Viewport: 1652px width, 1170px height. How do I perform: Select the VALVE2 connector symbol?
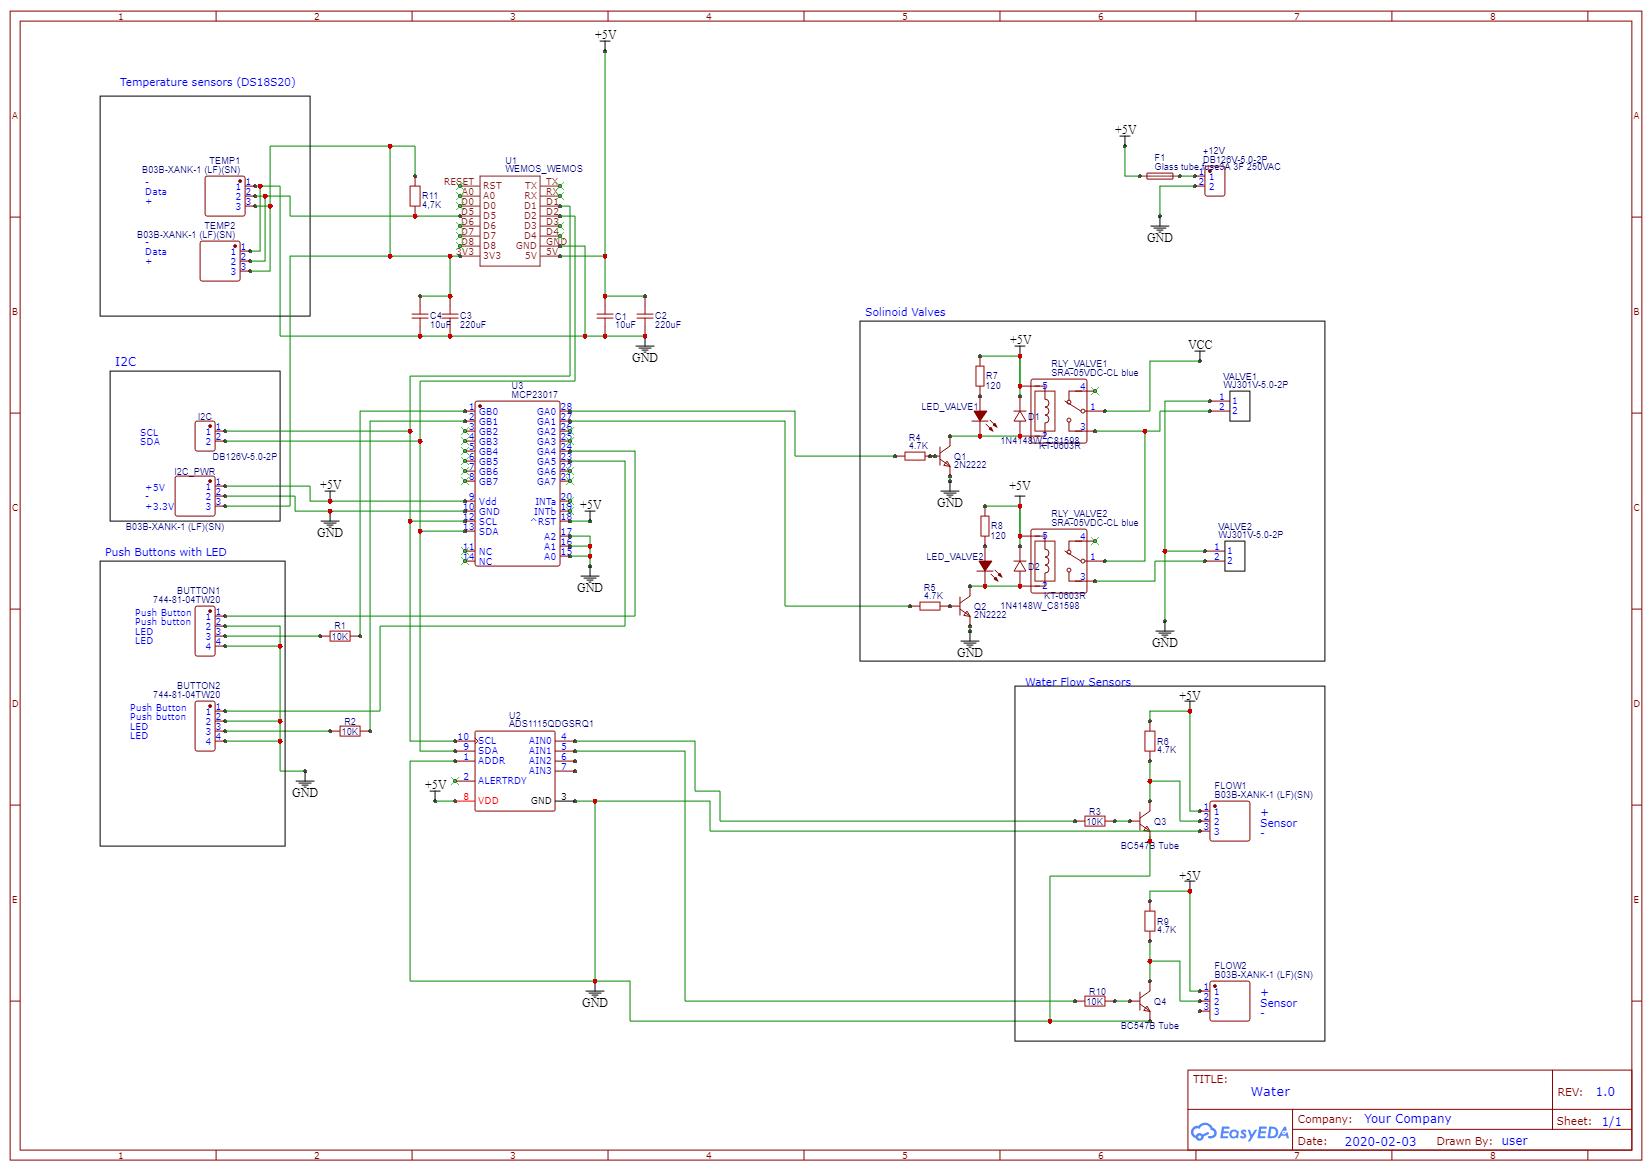[1234, 556]
